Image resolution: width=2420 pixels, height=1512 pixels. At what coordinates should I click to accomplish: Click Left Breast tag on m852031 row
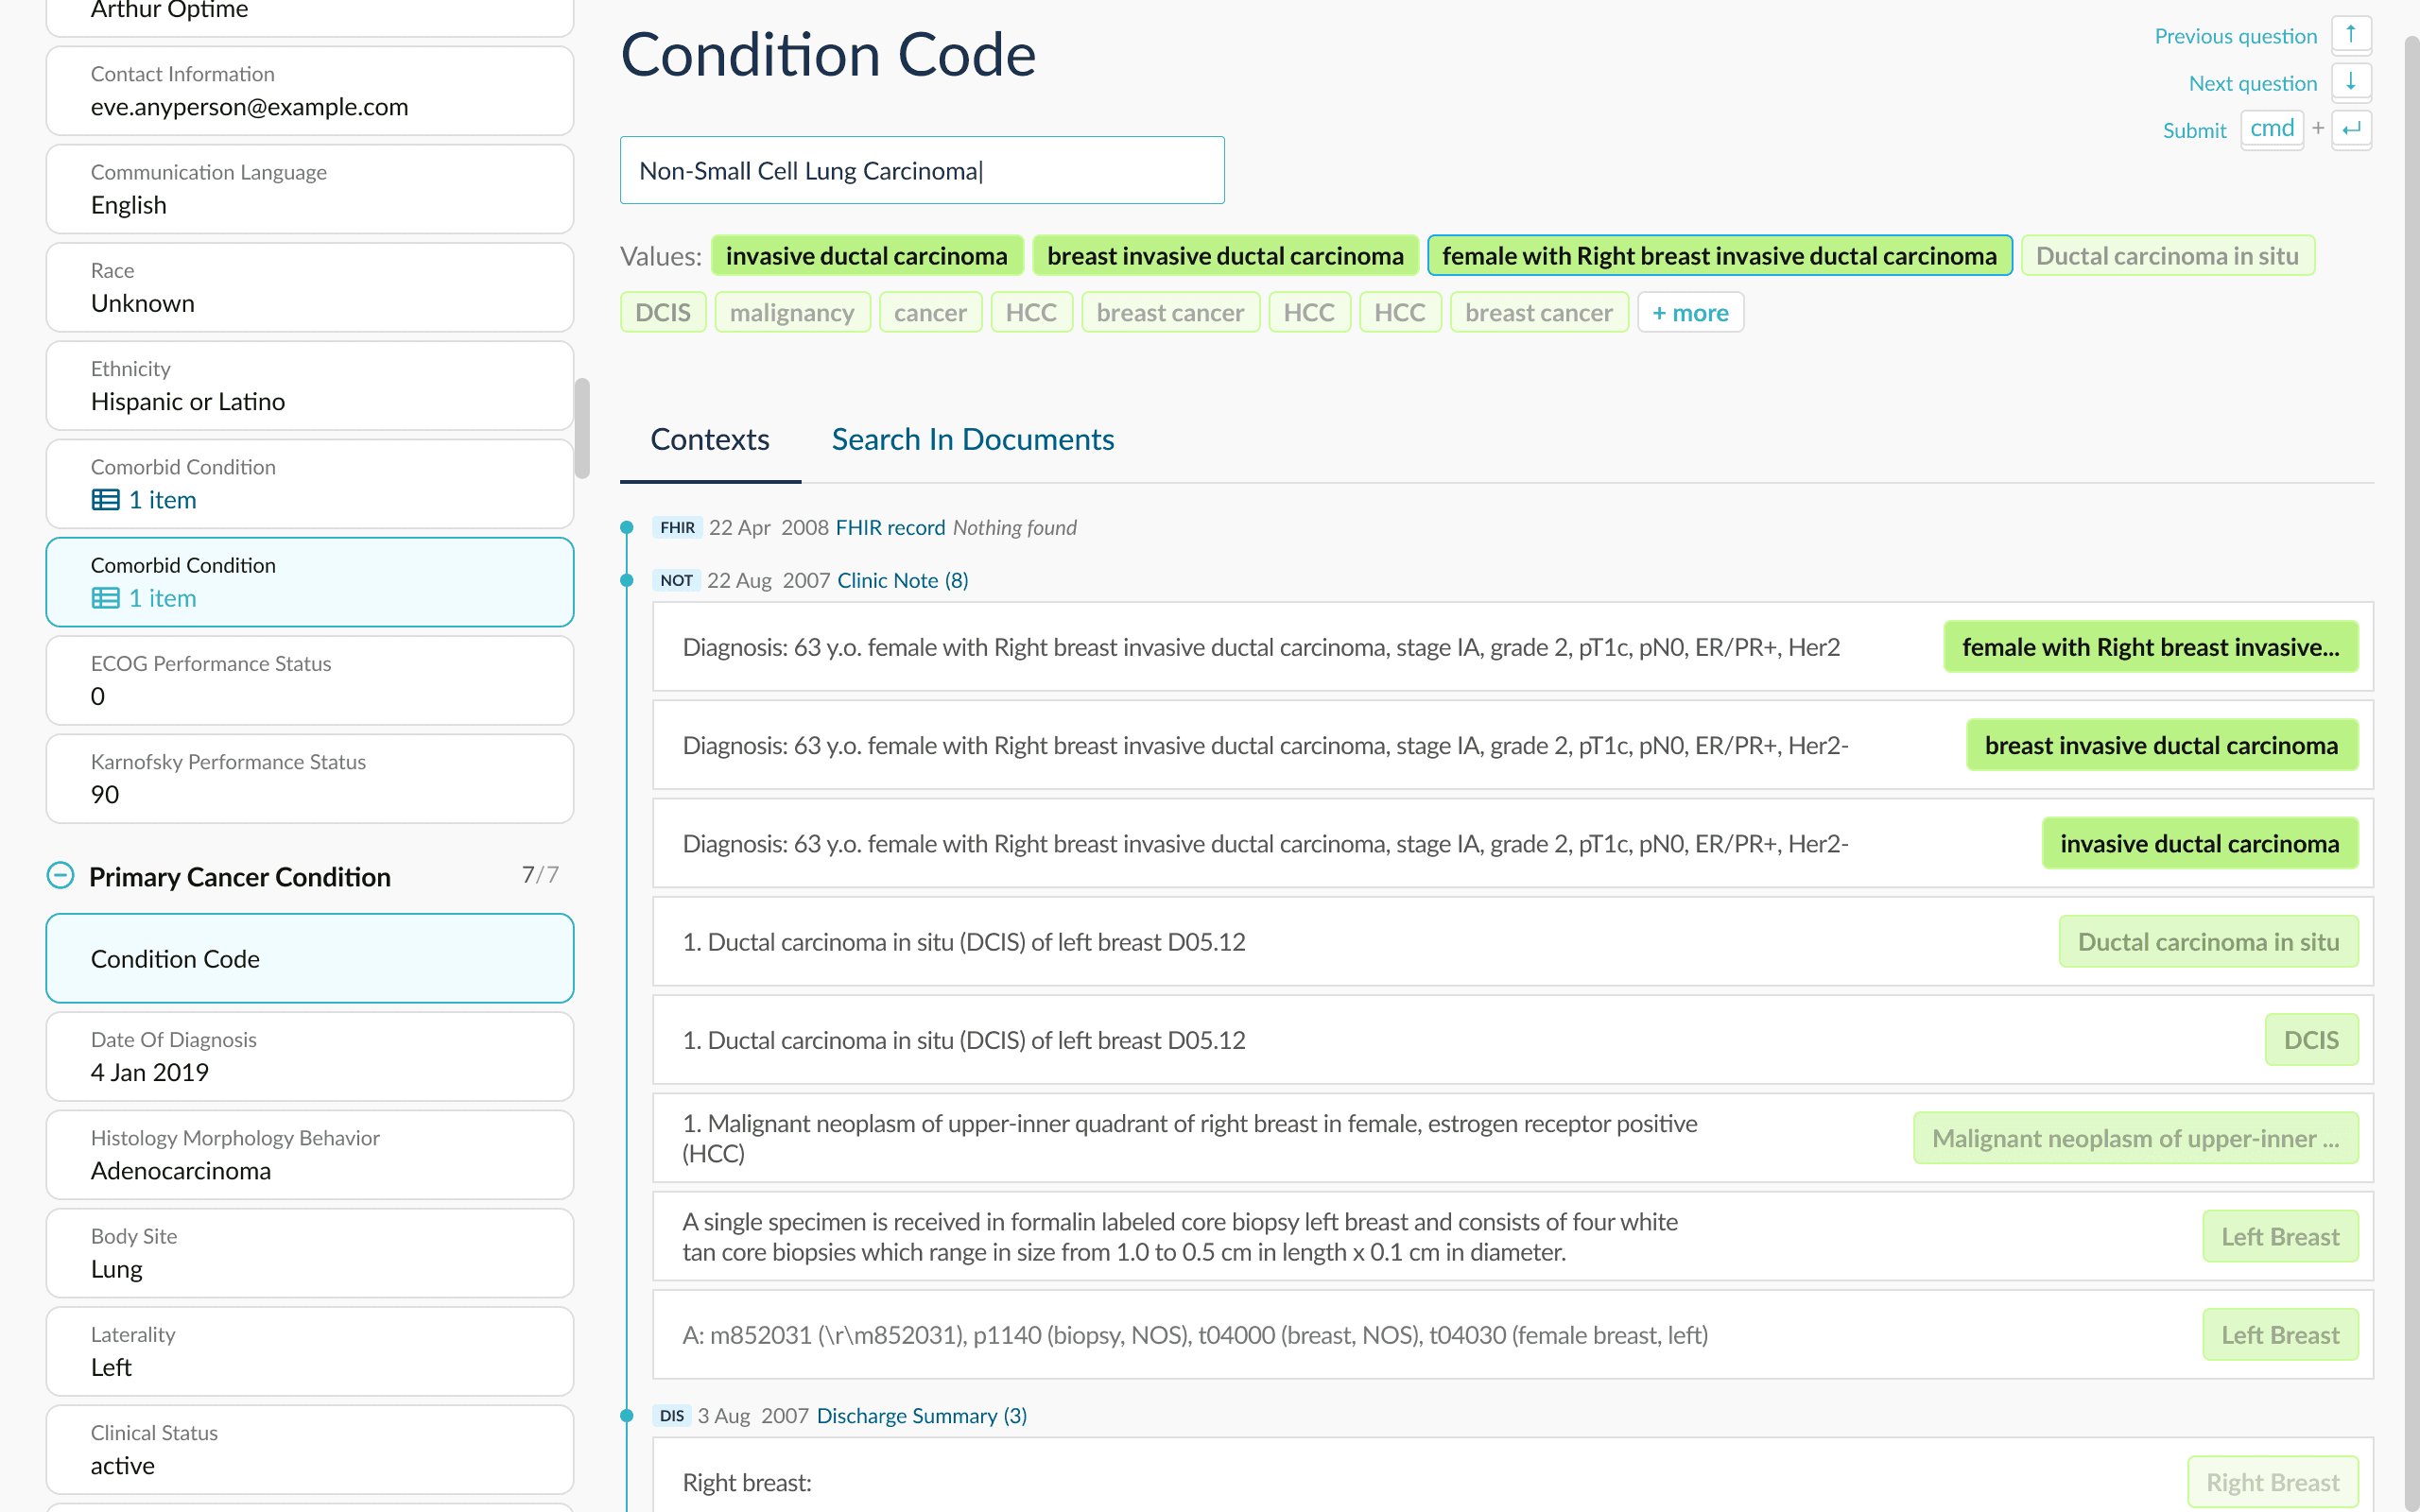pyautogui.click(x=2280, y=1334)
